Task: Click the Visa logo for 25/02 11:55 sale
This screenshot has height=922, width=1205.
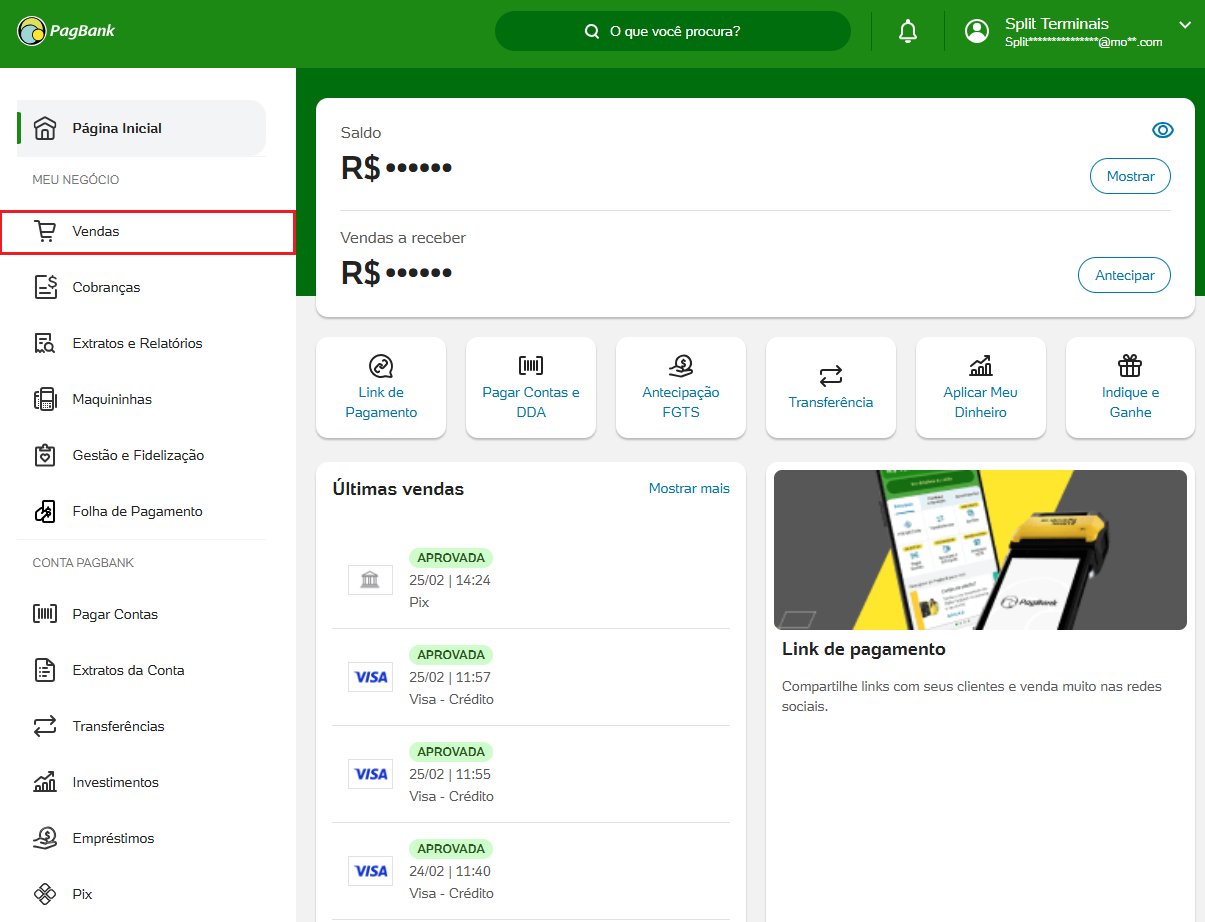Action: coord(370,774)
